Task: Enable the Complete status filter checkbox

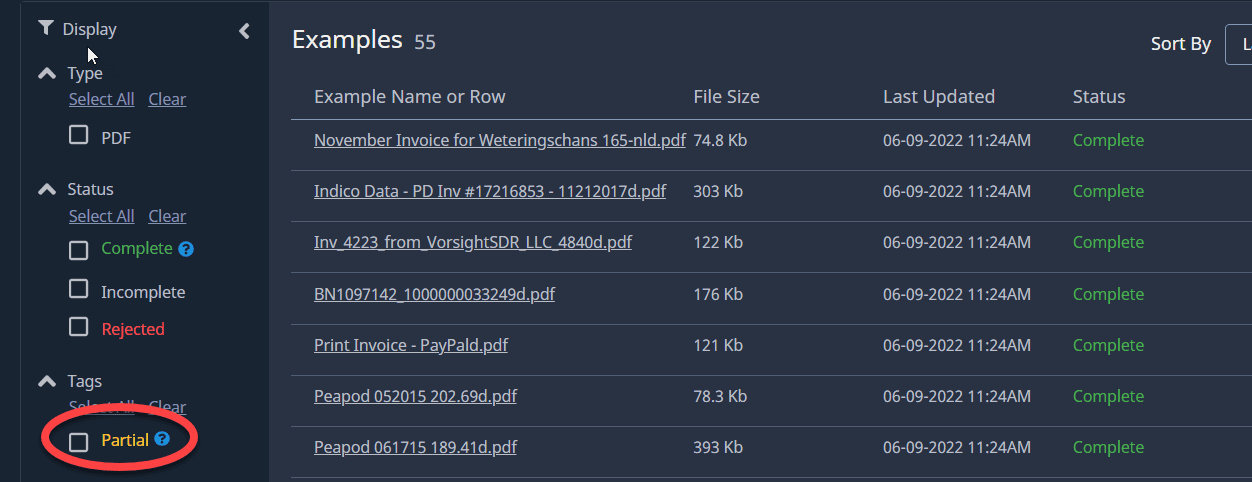Action: click(x=78, y=250)
